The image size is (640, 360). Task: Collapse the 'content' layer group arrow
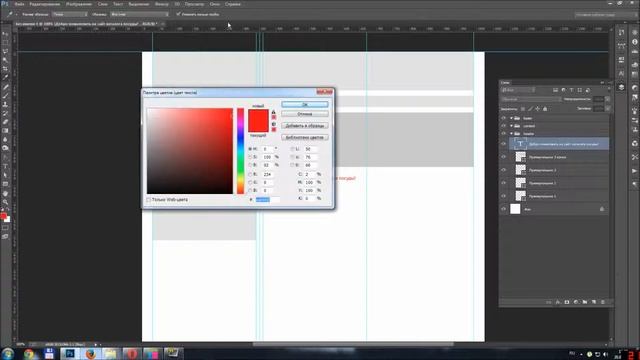click(x=511, y=126)
